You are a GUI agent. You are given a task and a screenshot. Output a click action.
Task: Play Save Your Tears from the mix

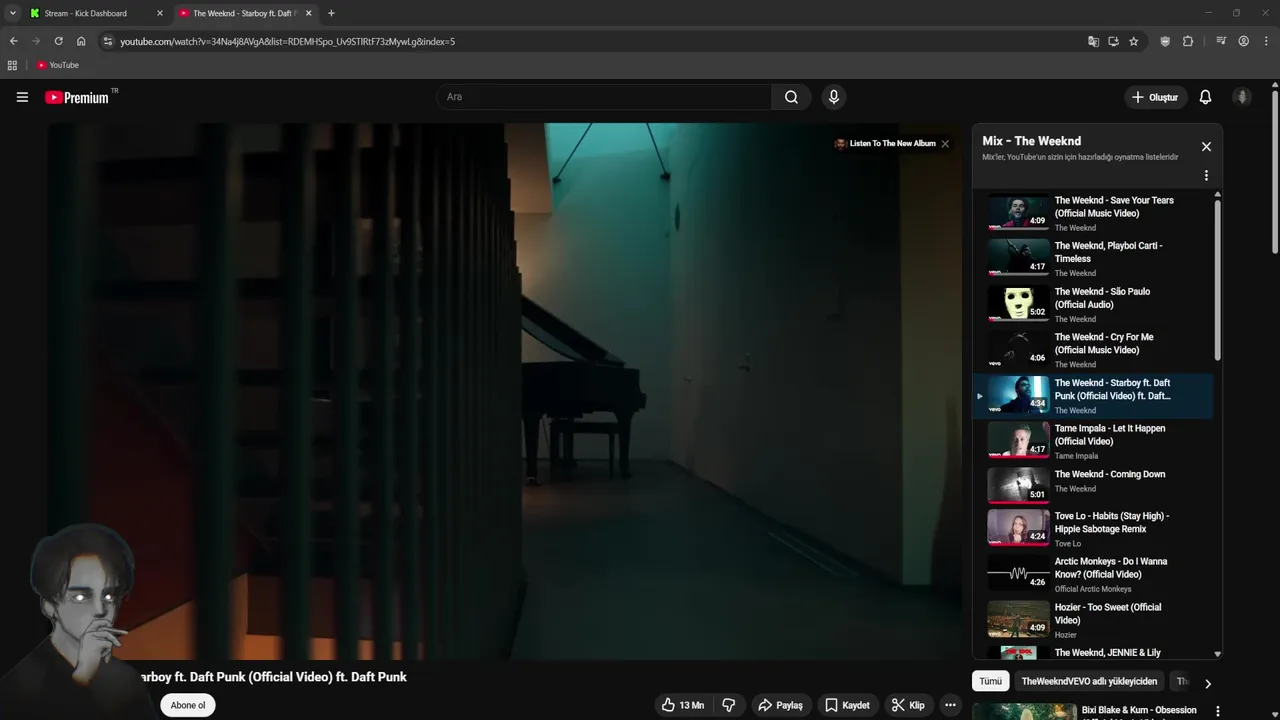[1093, 212]
